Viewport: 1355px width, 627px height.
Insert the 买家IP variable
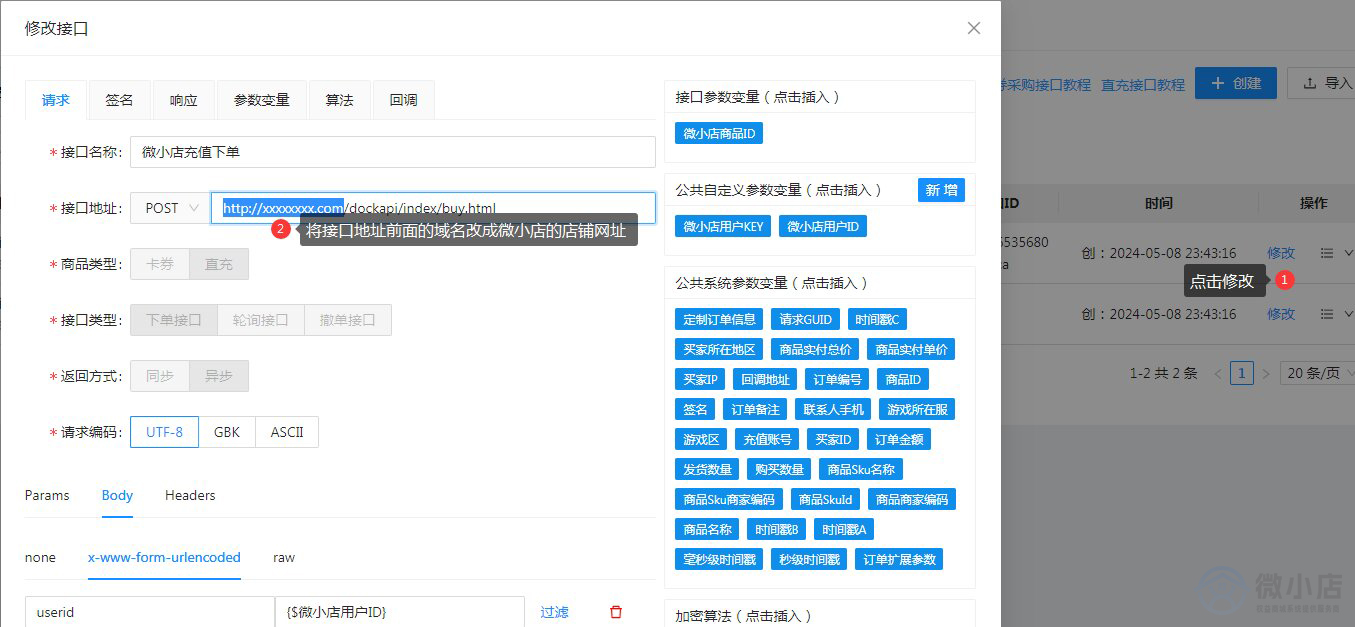pos(700,379)
